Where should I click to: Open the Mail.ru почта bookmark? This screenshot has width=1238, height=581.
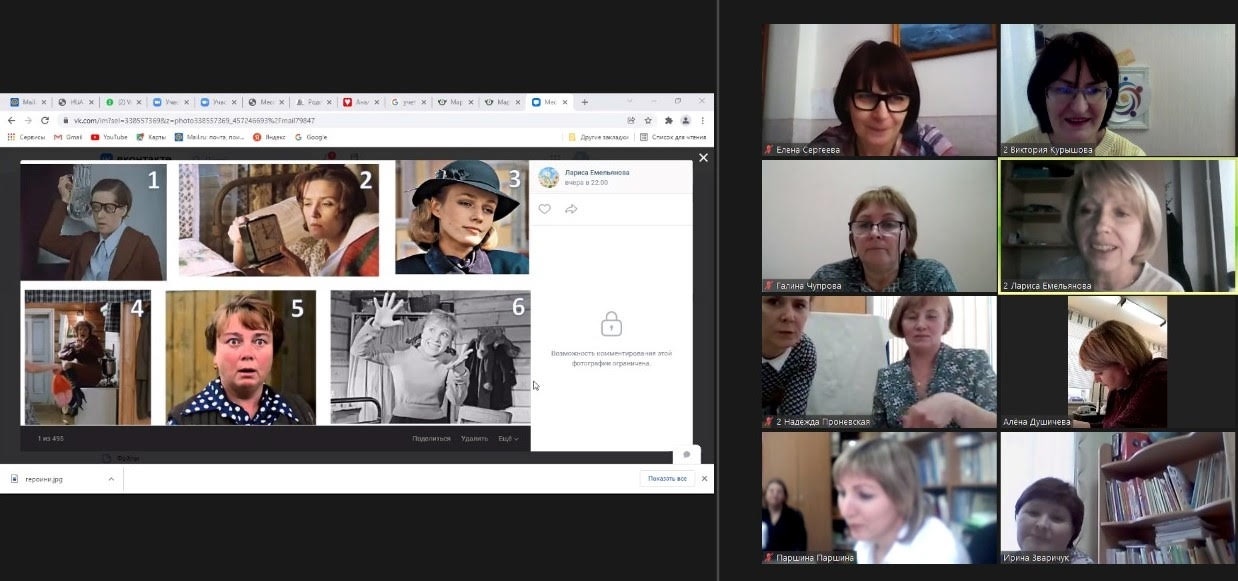[209, 137]
